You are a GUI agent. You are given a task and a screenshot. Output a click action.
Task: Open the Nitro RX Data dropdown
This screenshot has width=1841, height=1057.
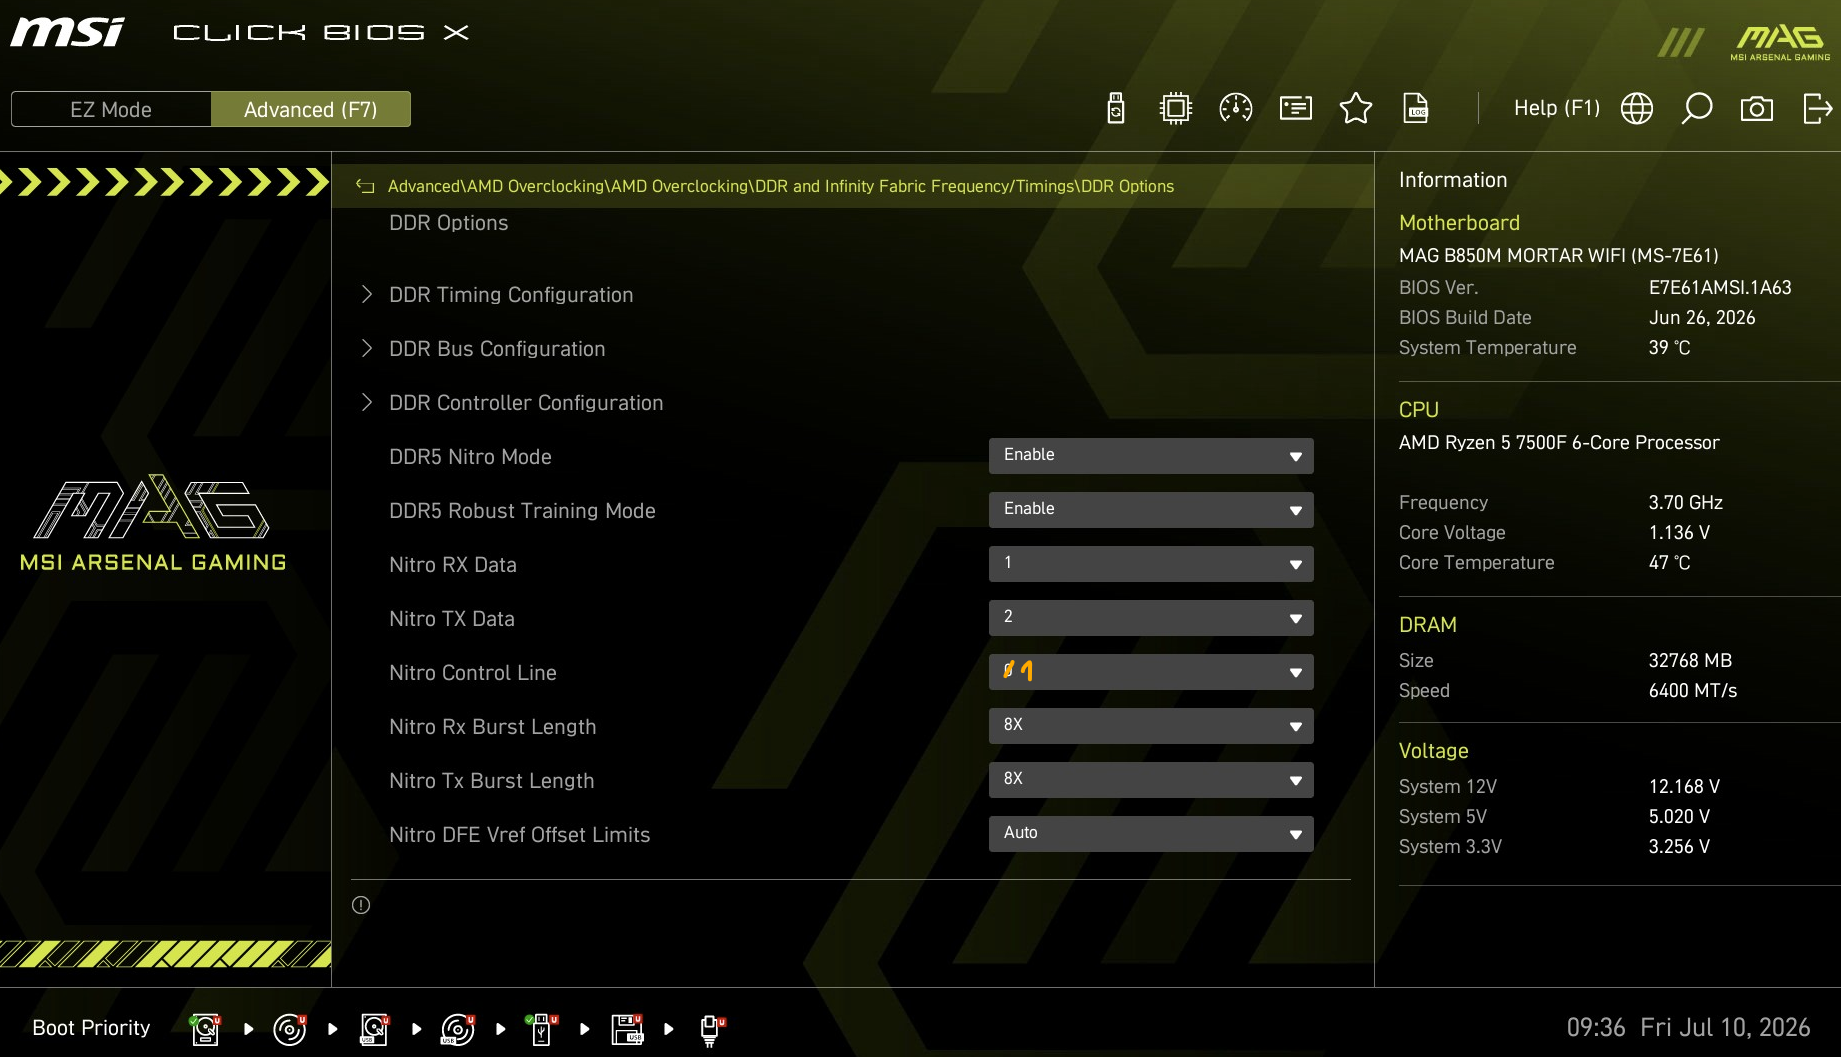point(1151,564)
